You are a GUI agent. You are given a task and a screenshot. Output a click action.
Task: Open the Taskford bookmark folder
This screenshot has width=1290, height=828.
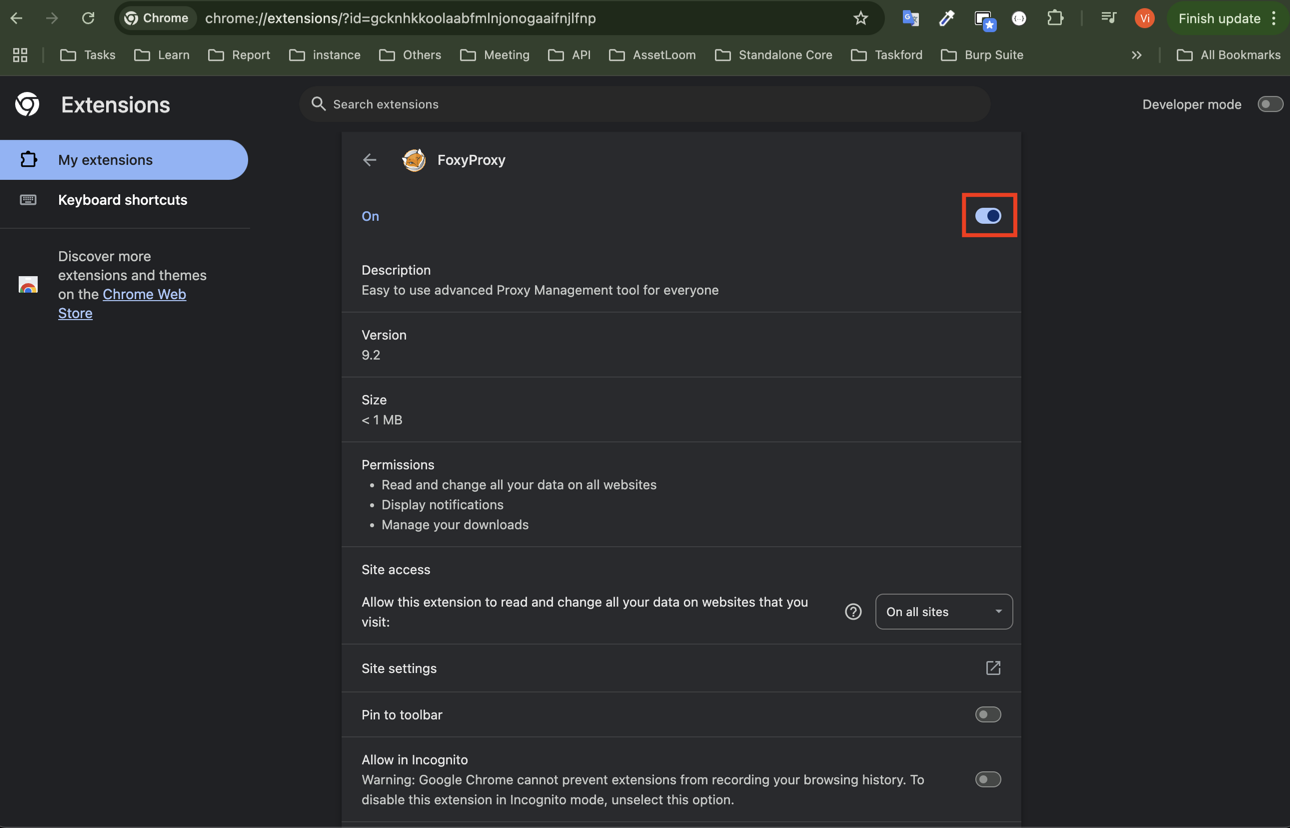click(887, 55)
